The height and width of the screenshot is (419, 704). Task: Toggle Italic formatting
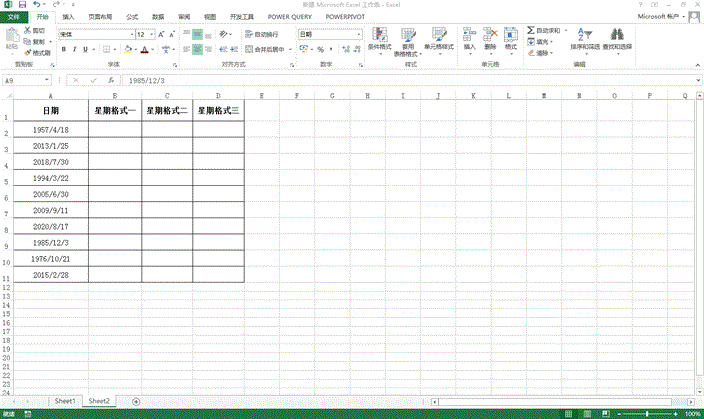75,49
